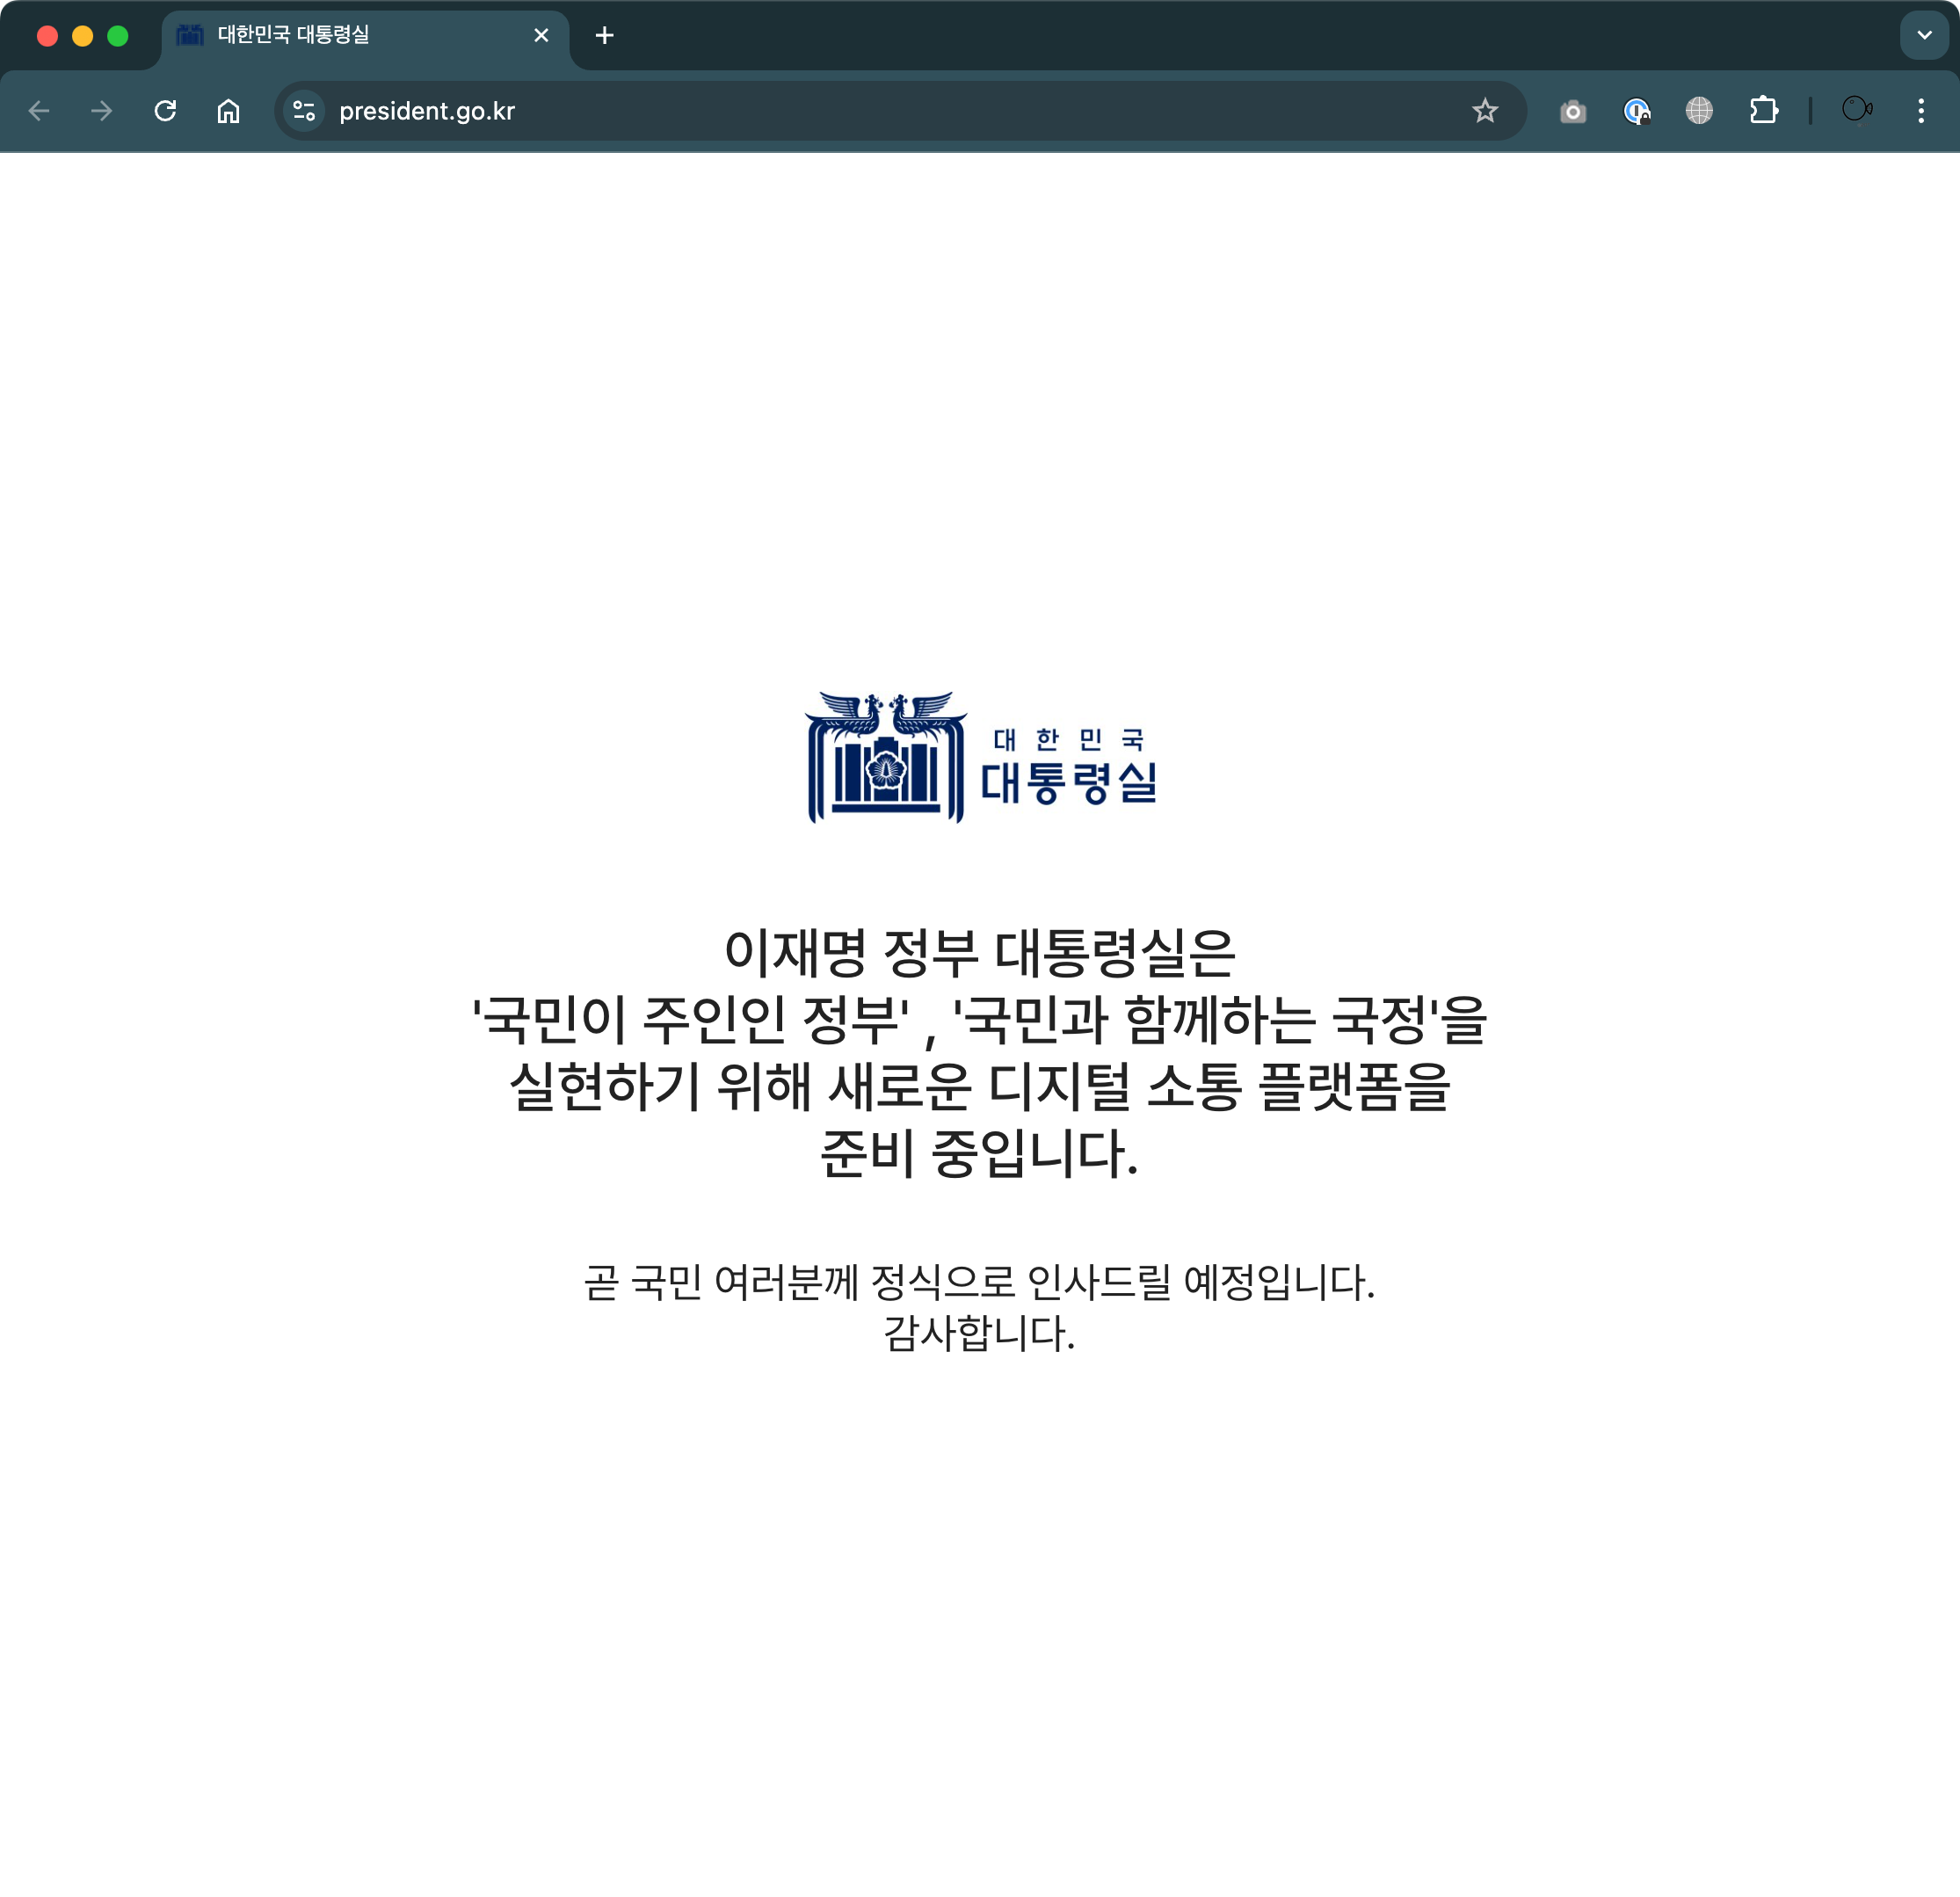Click the camera screenshot extension icon
1960x1897 pixels.
point(1573,111)
